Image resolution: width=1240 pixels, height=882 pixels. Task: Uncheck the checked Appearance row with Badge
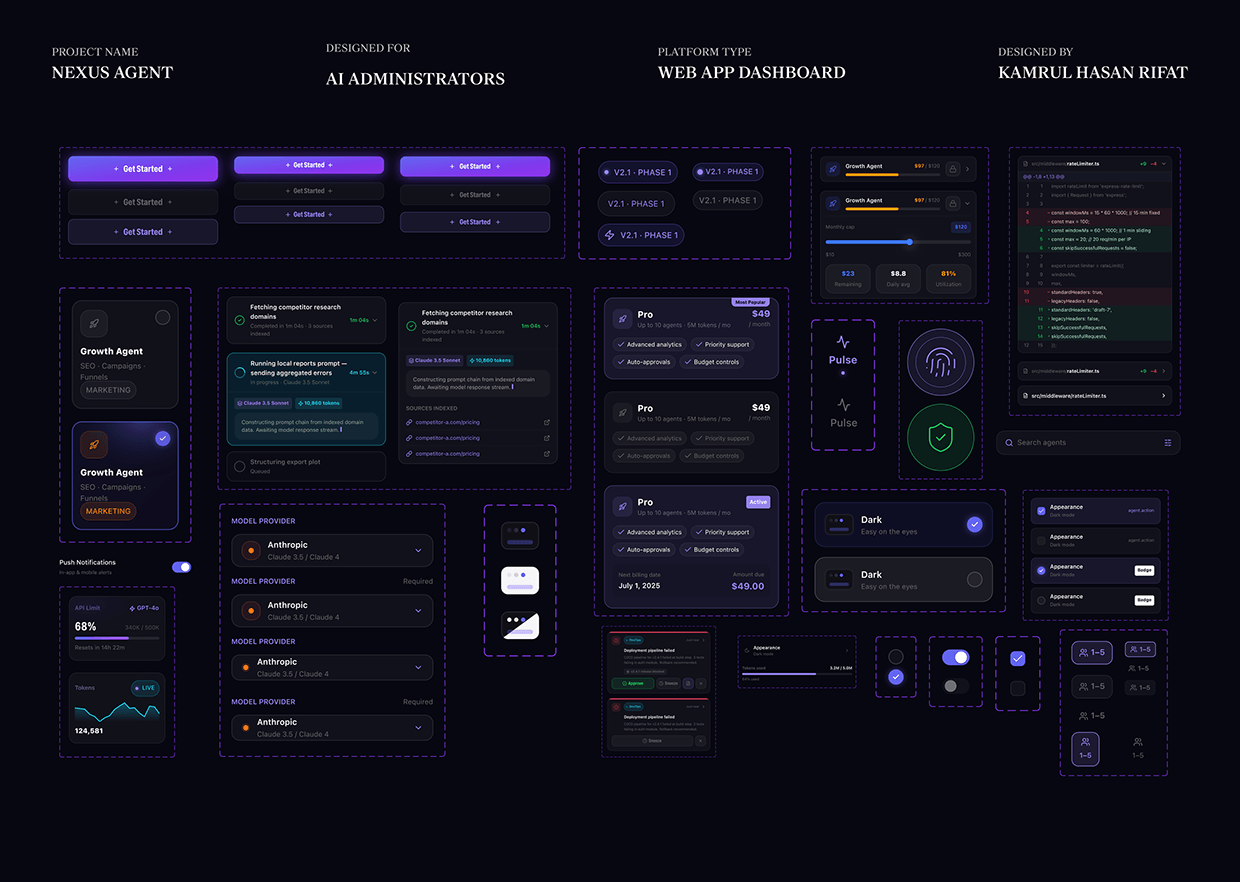pyautogui.click(x=1041, y=570)
